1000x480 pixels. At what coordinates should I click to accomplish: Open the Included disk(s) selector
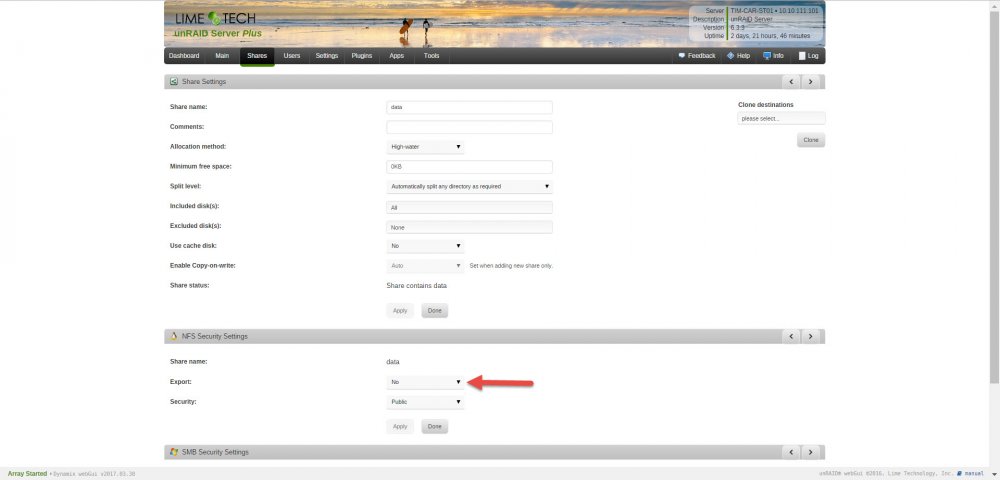pos(469,207)
